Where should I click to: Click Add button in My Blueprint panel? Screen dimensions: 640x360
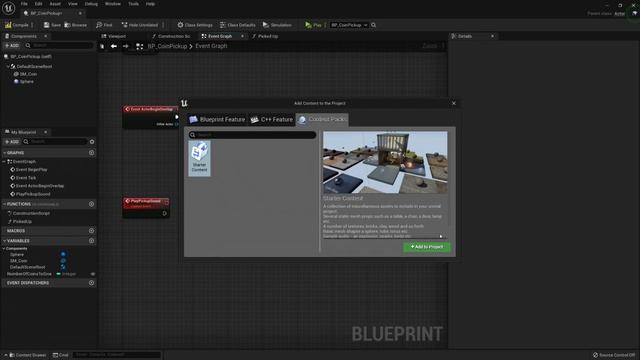pyautogui.click(x=12, y=142)
